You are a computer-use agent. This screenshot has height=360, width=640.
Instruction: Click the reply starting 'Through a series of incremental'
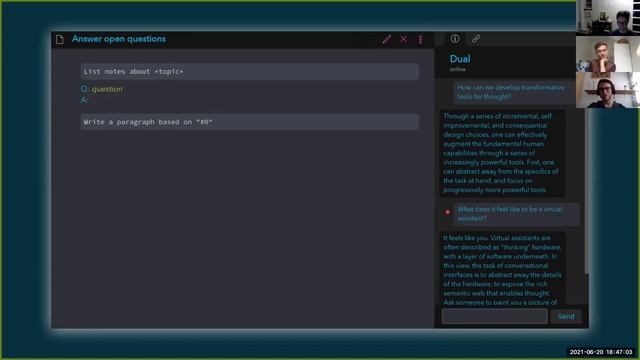pos(502,153)
